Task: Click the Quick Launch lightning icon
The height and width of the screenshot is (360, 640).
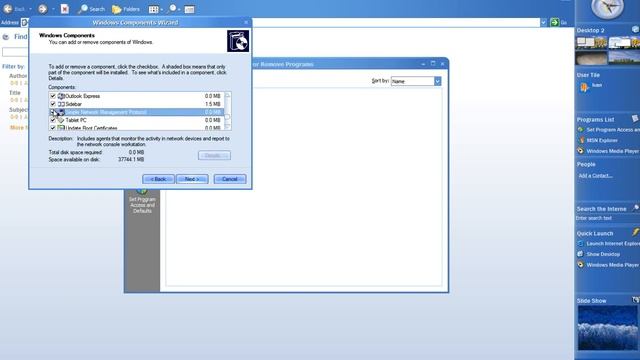Action: pyautogui.click(x=636, y=232)
